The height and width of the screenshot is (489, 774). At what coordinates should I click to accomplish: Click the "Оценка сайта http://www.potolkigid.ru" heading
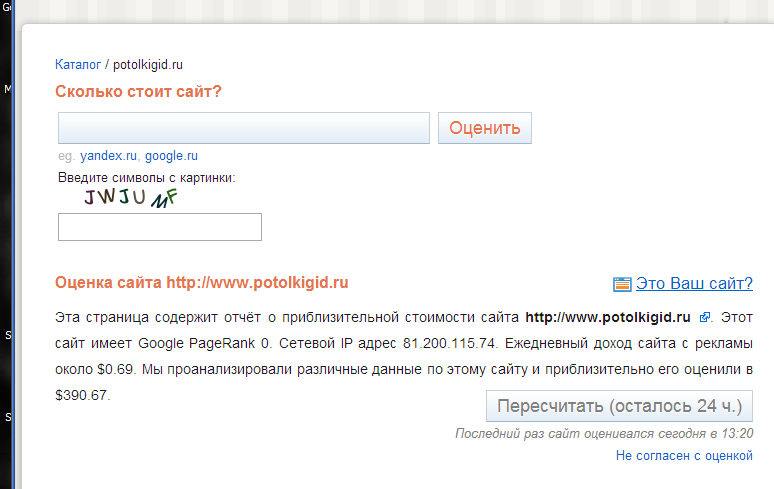pos(201,283)
